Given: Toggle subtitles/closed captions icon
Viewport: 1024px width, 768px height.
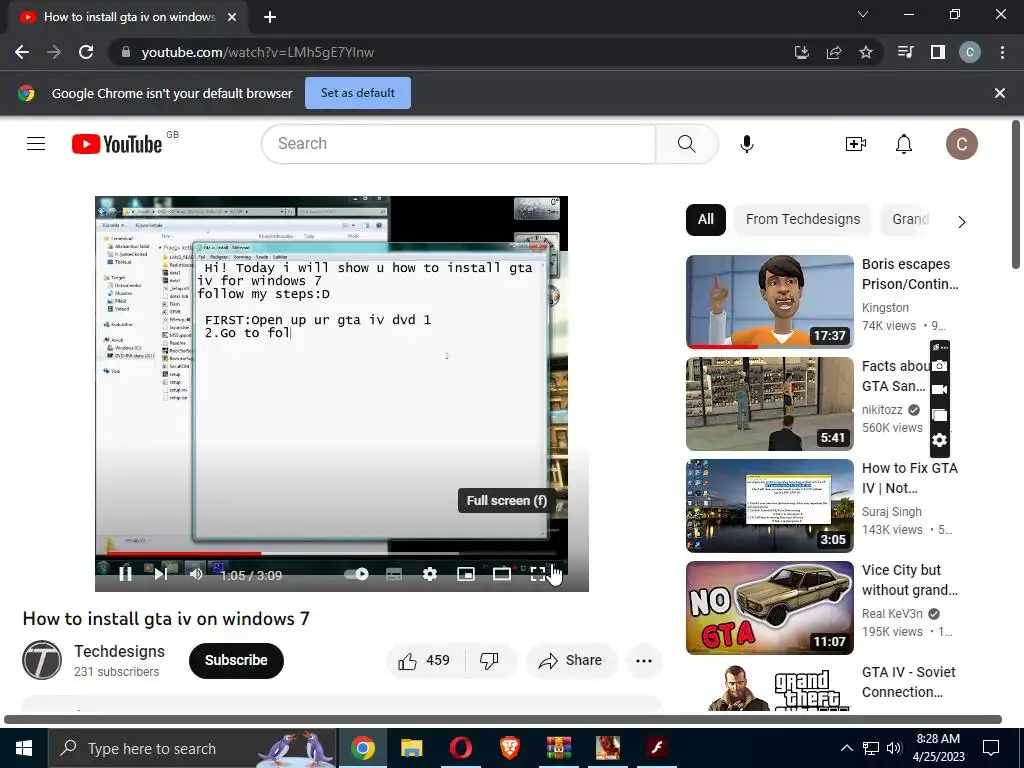Looking at the screenshot, I should [x=394, y=574].
